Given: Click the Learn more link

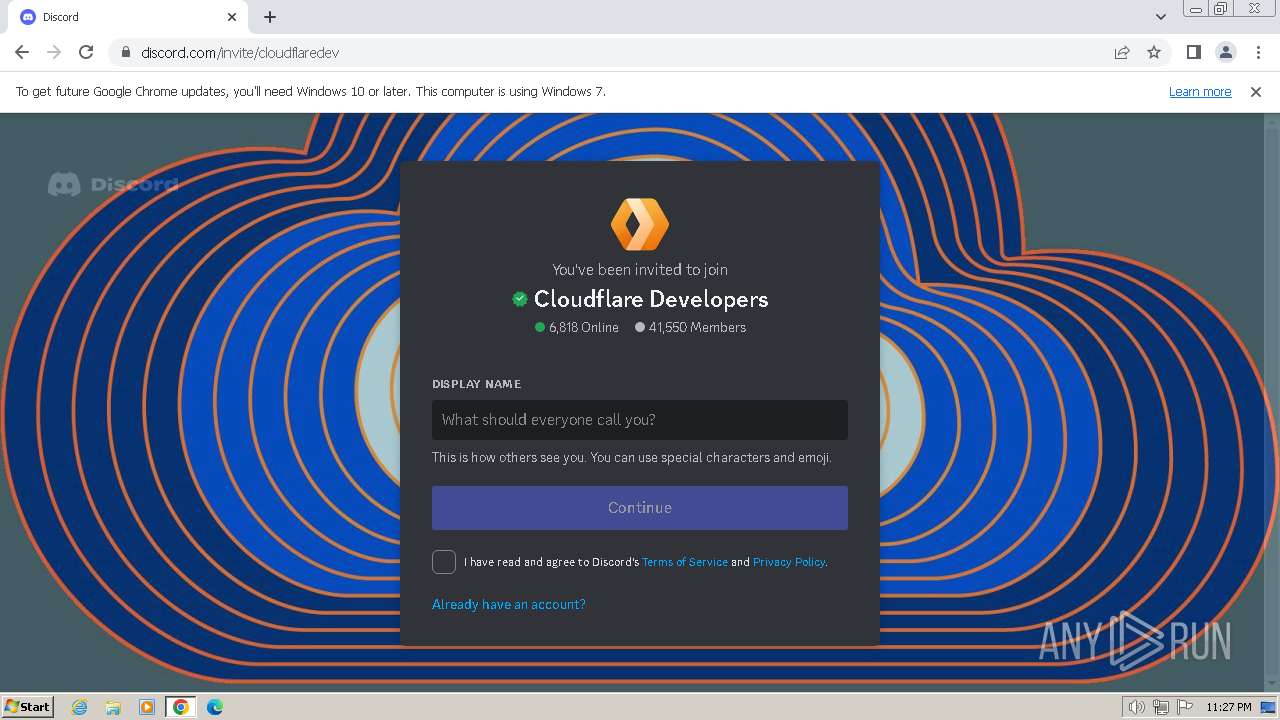Looking at the screenshot, I should [1200, 91].
